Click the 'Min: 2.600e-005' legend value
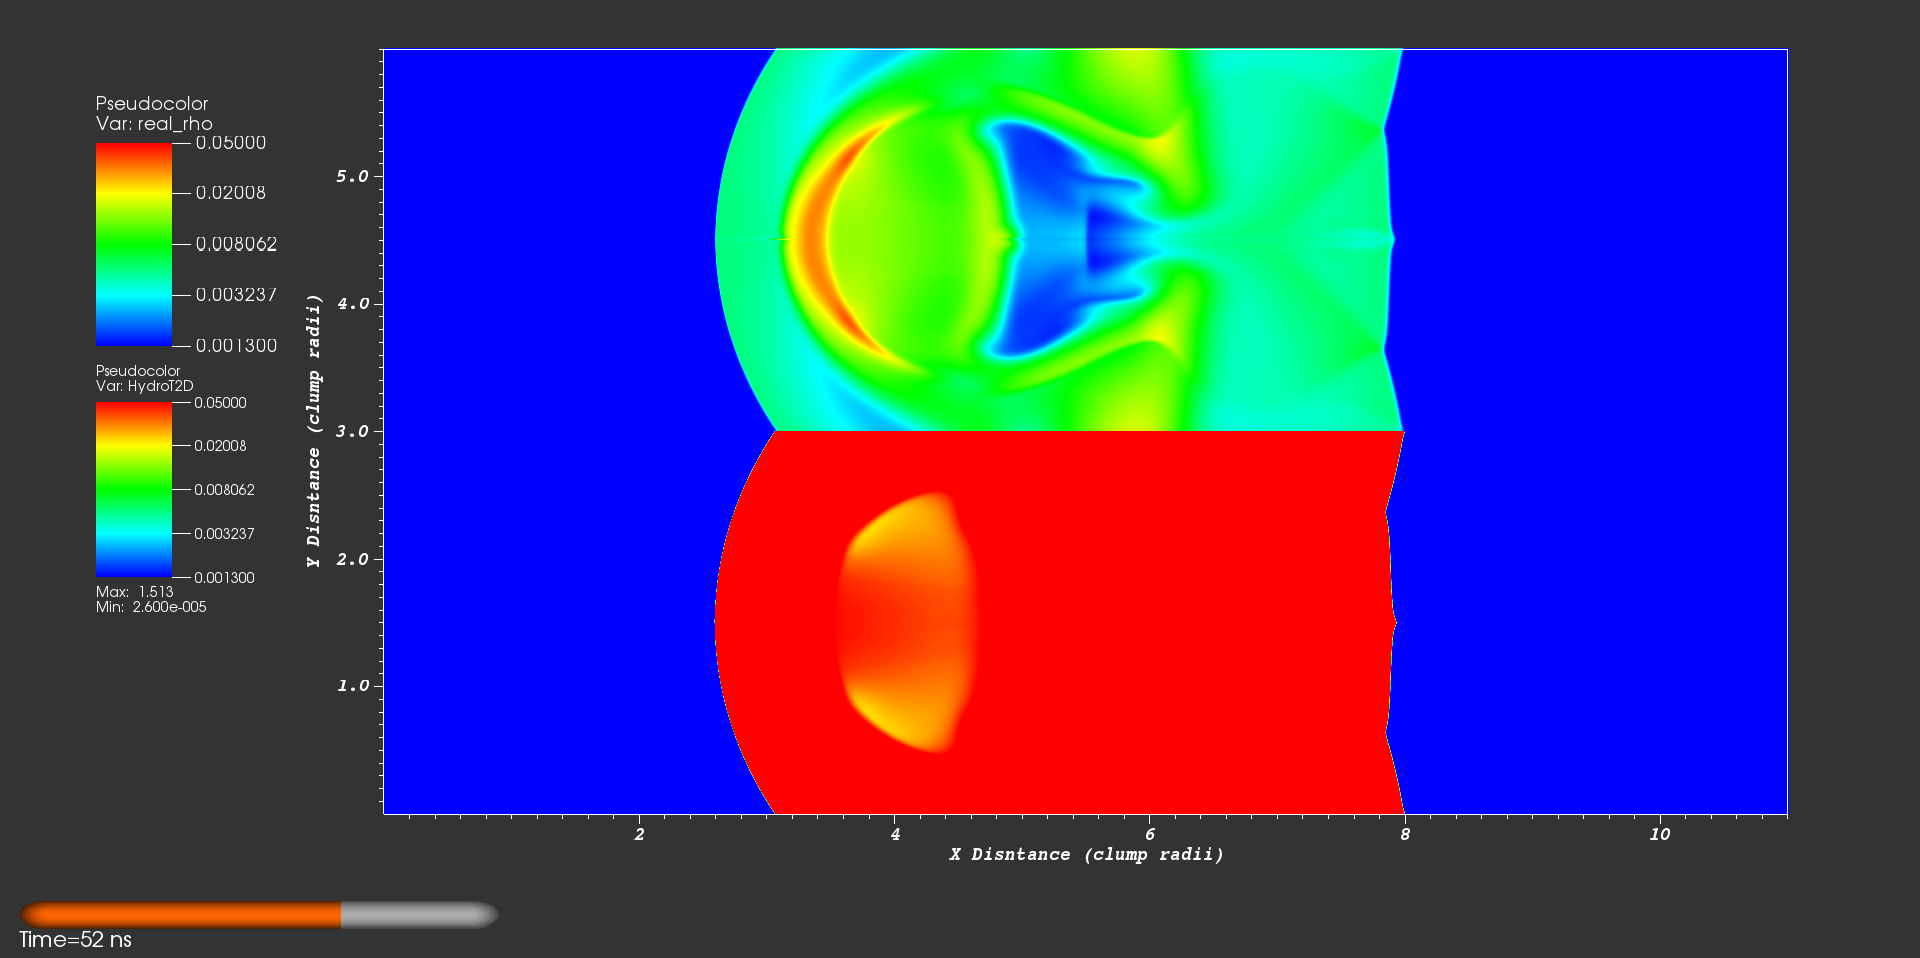The height and width of the screenshot is (958, 1920). (151, 607)
